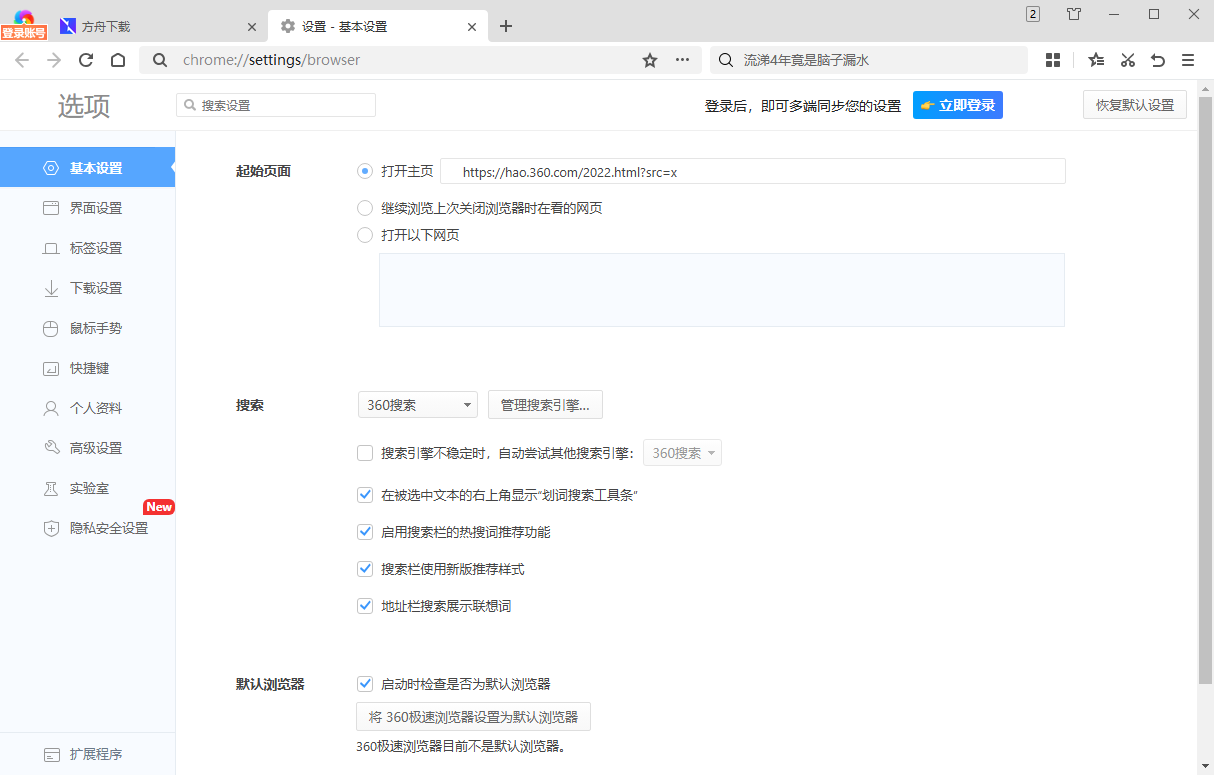Select 继续浏览上次关闭浏览器时在看的网页
Screen dimensions: 1214x775
(365, 208)
